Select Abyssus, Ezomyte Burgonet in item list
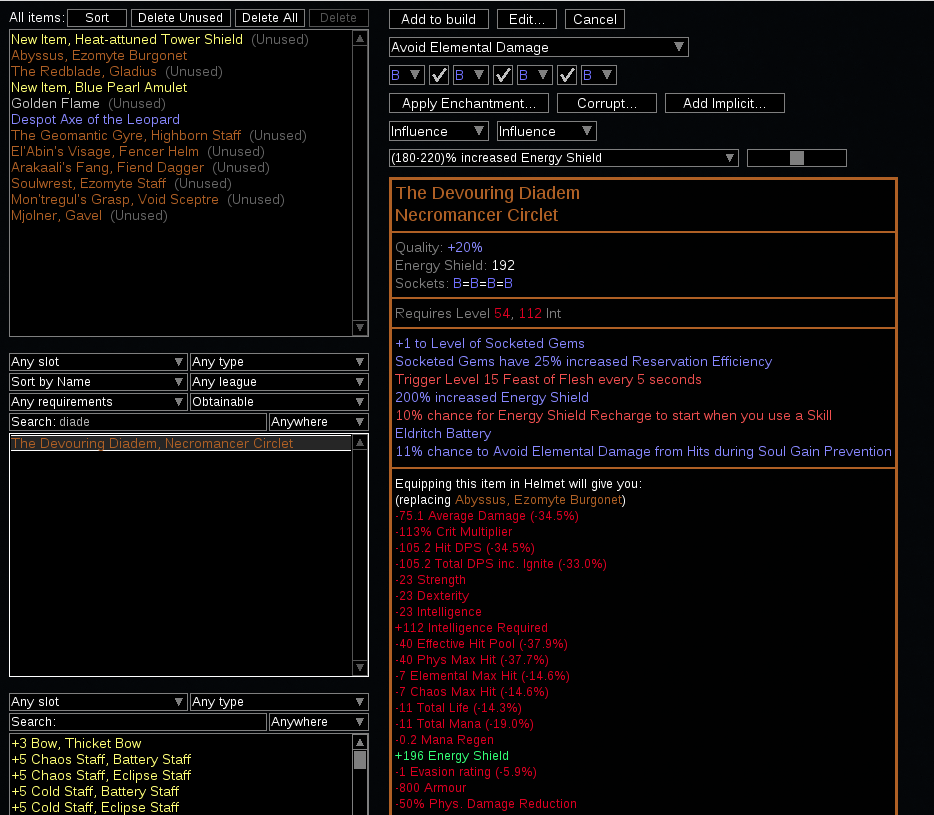 pos(181,55)
